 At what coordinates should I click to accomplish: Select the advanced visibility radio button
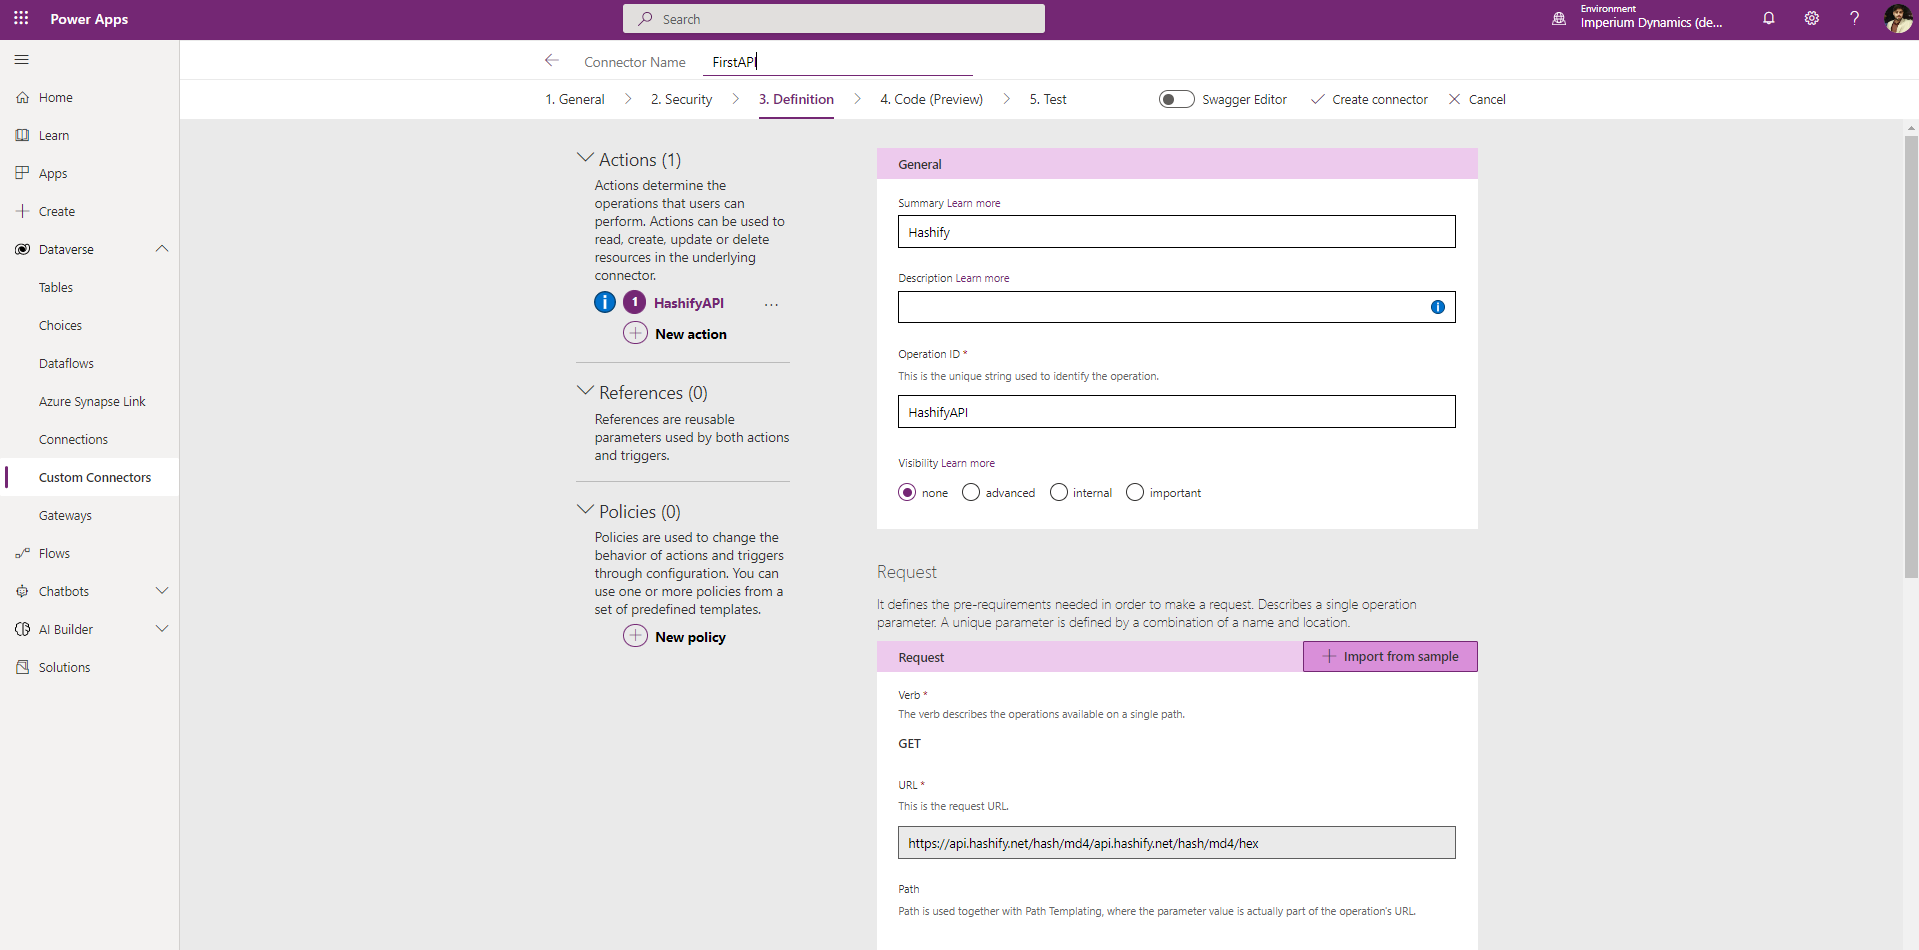click(x=971, y=492)
